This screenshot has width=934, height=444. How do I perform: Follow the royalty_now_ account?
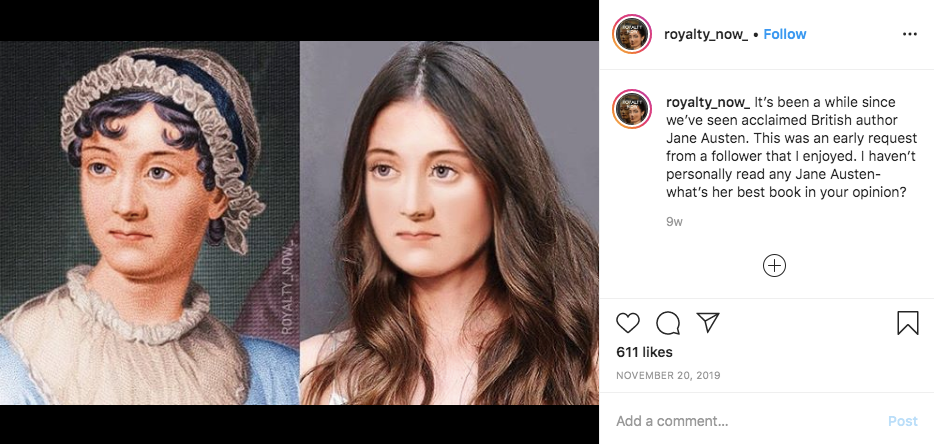pyautogui.click(x=785, y=34)
